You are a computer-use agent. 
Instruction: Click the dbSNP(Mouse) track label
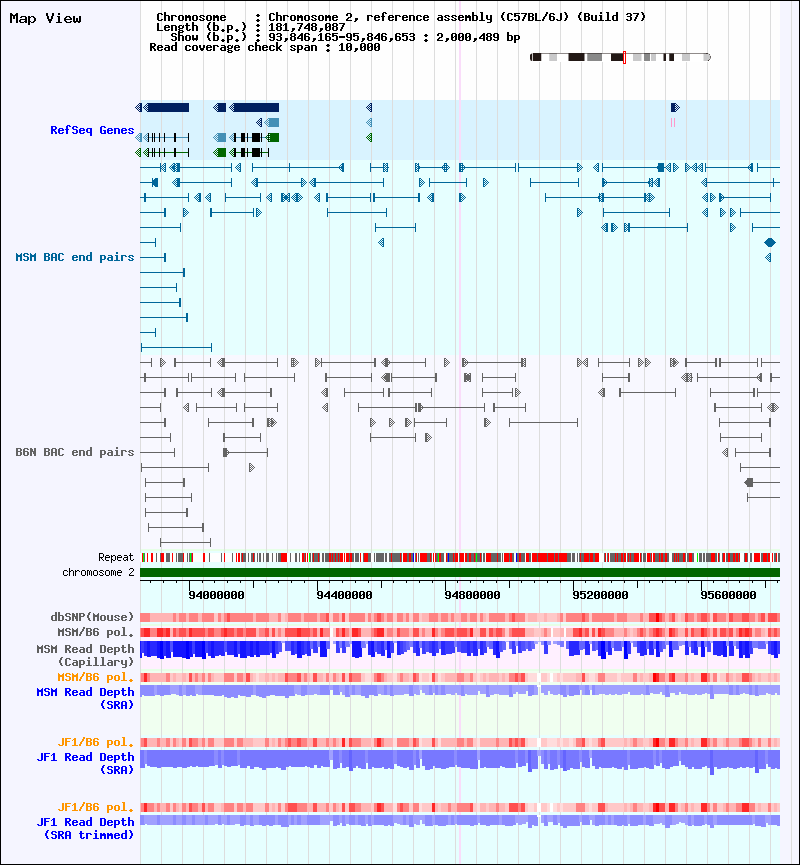pos(92,617)
